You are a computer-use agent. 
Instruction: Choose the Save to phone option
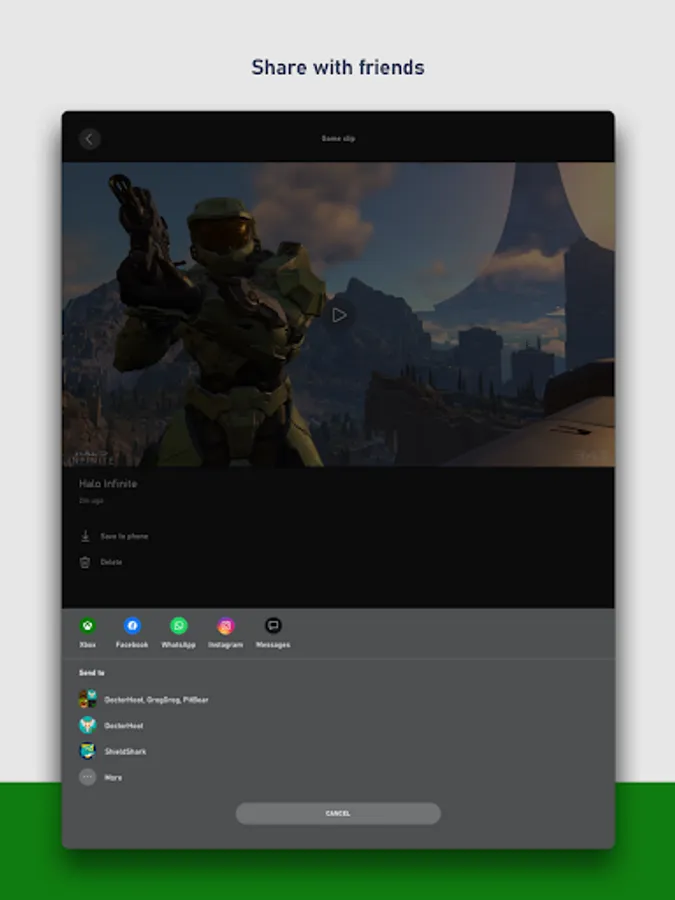click(125, 536)
